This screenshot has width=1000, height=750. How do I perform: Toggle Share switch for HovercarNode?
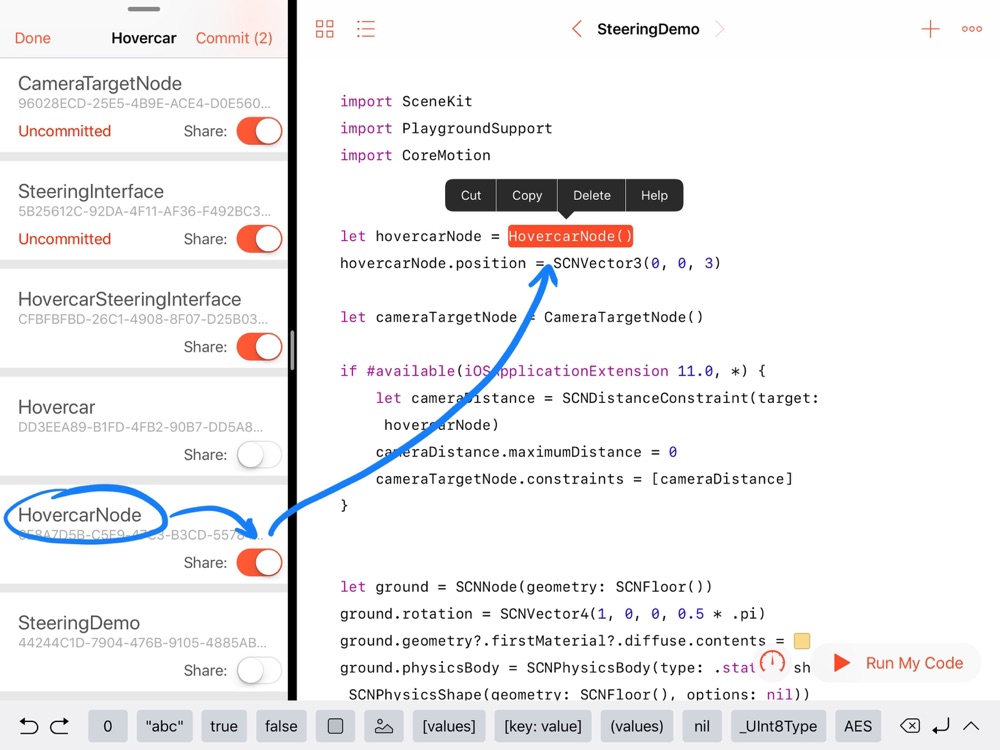pos(260,562)
